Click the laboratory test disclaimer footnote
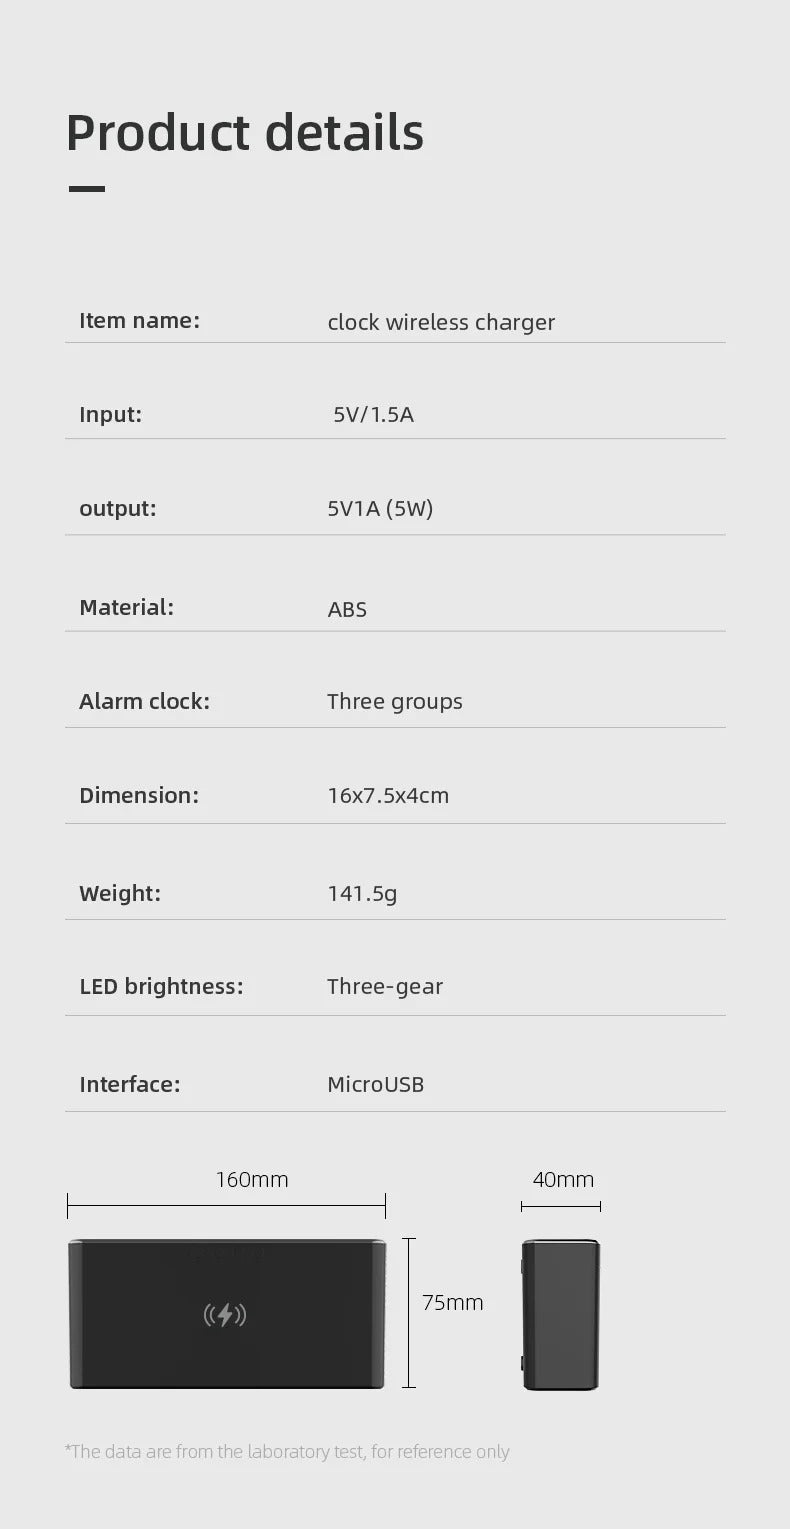 287,1451
